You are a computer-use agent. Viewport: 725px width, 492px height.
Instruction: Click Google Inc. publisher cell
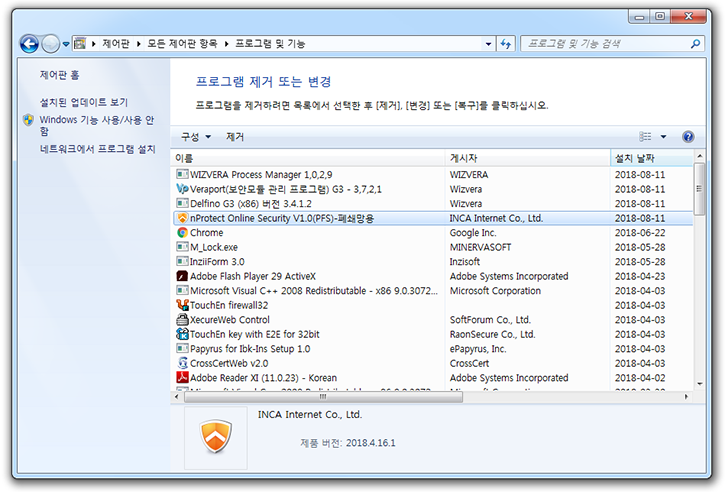(x=473, y=233)
